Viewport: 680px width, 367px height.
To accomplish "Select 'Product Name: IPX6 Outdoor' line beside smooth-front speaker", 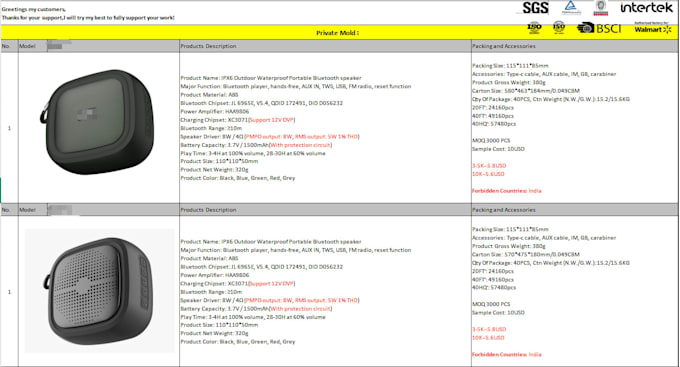I will (x=271, y=78).
